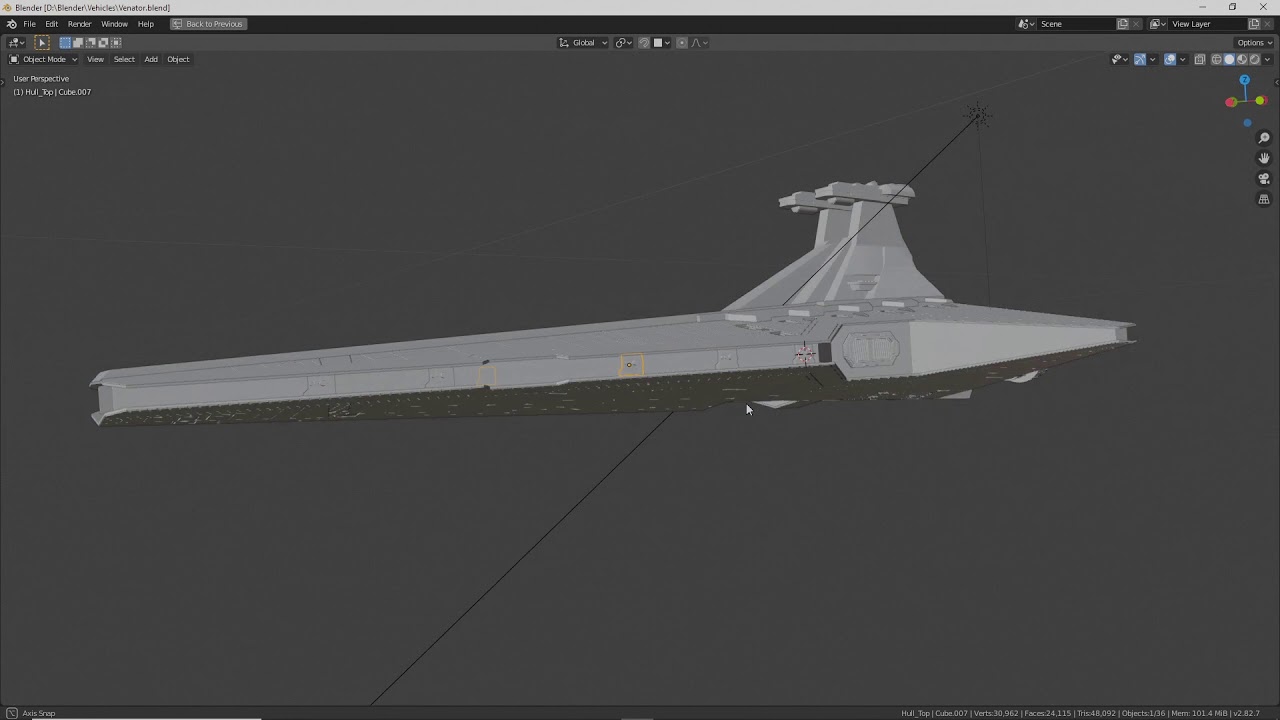The width and height of the screenshot is (1280, 720).
Task: Open the Global transform orientation dropdown
Action: pos(583,42)
